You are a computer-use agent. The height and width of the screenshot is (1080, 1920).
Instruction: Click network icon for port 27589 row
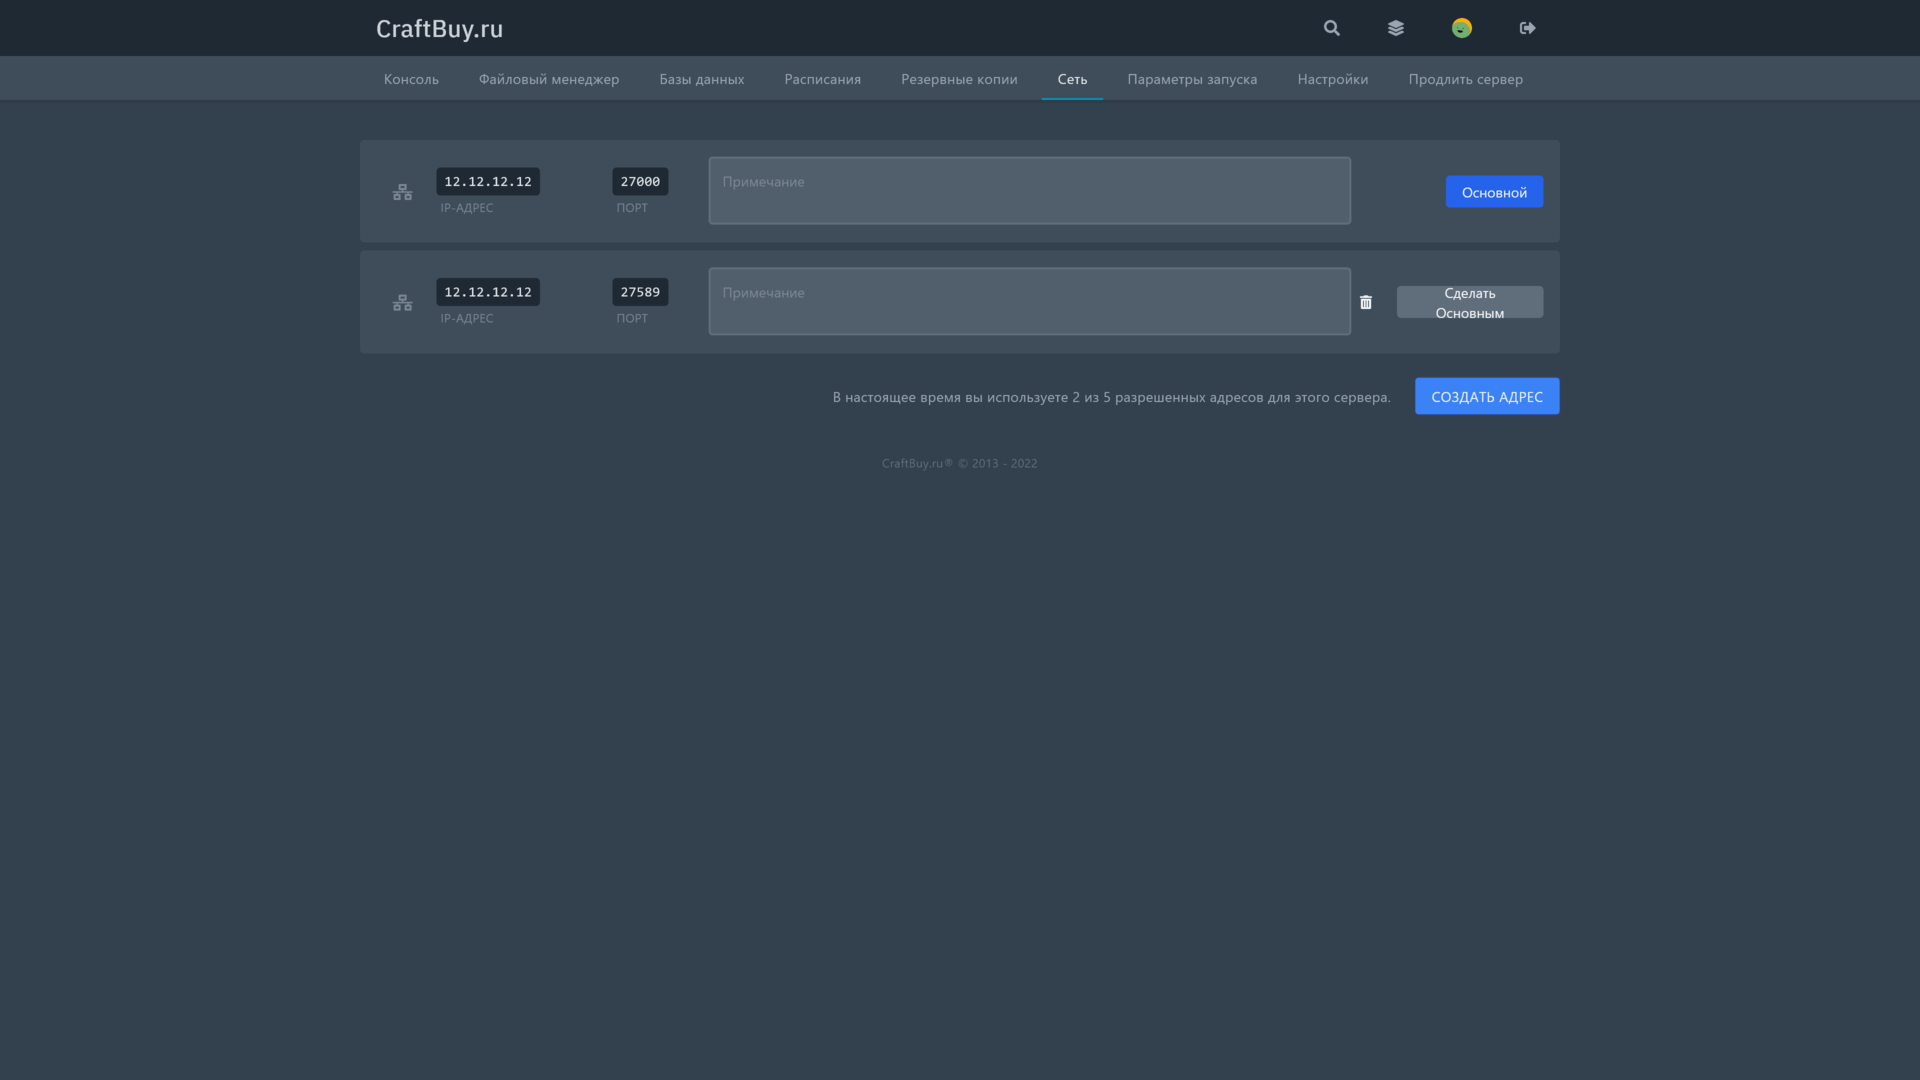coord(402,303)
